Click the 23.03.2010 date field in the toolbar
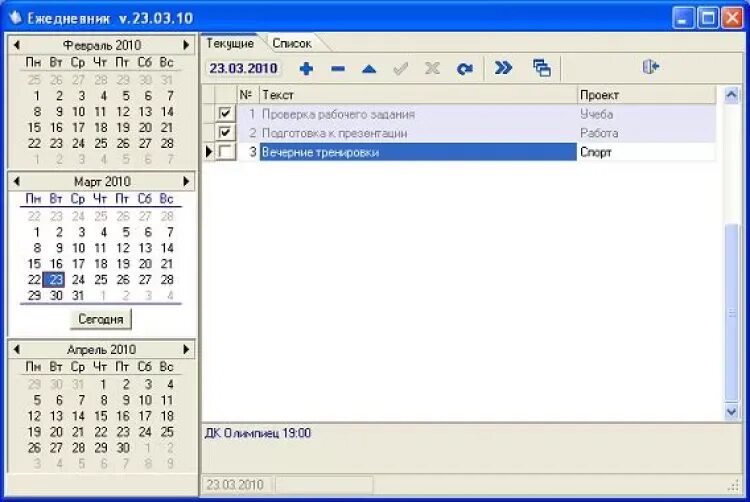The width and height of the screenshot is (750, 502). [x=243, y=68]
